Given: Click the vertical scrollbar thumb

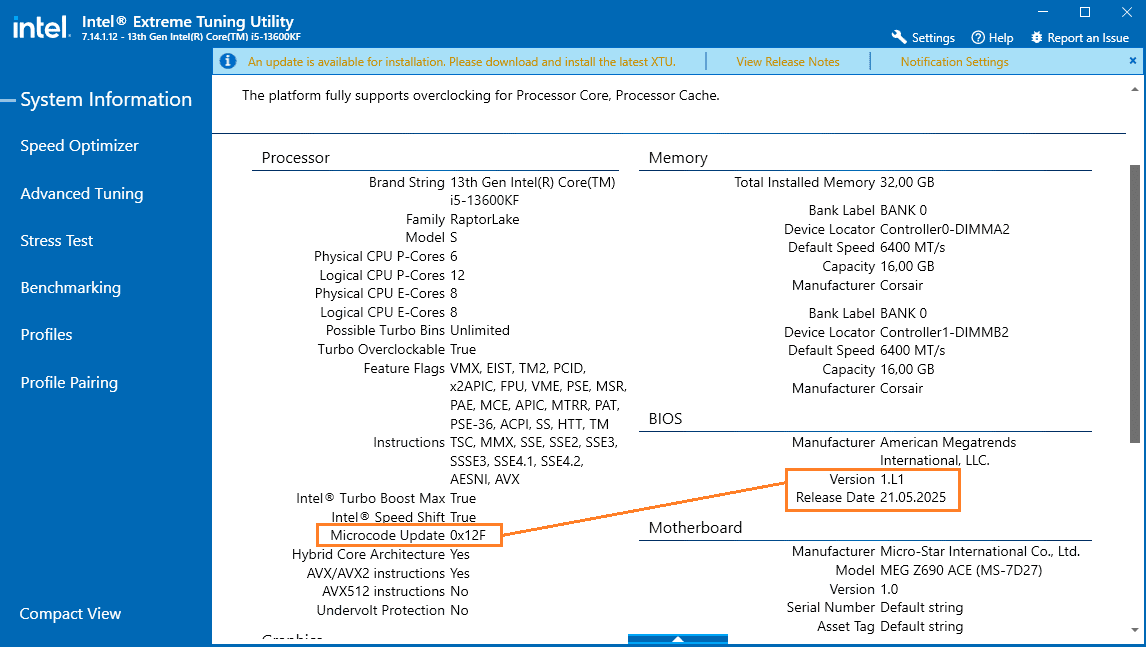Looking at the screenshot, I should pyautogui.click(x=1134, y=303).
